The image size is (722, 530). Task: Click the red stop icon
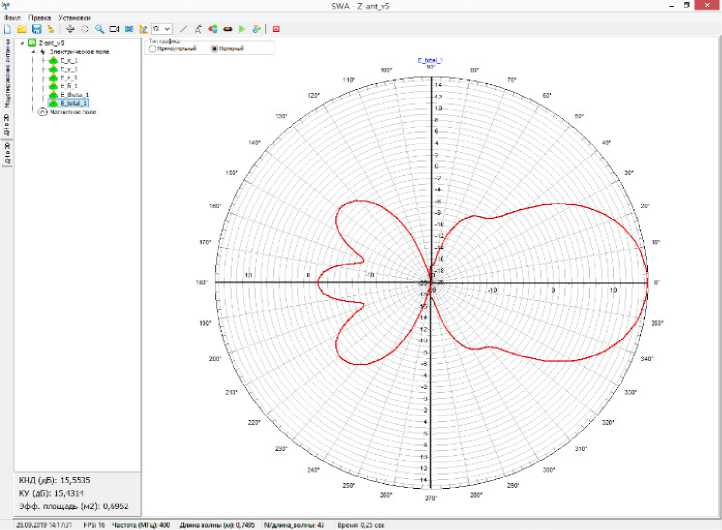276,29
